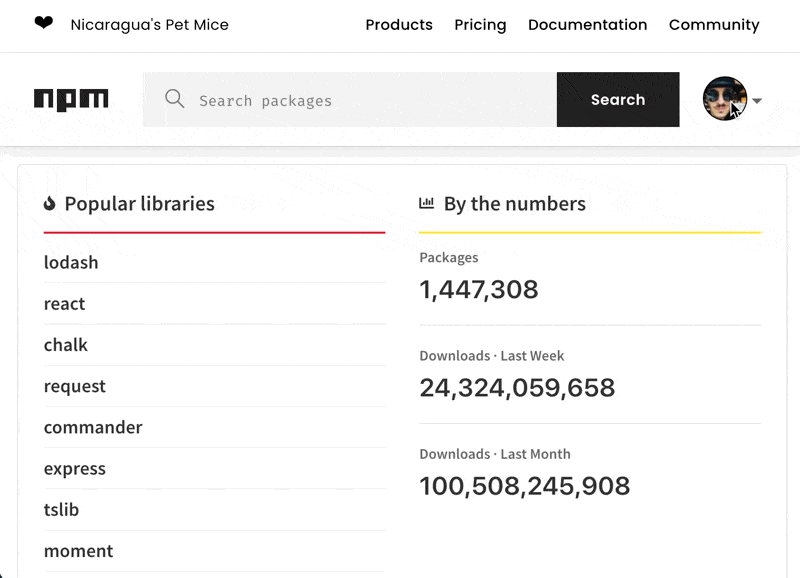800x578 pixels.
Task: Click the npm wordmark logo
Action: tap(72, 99)
